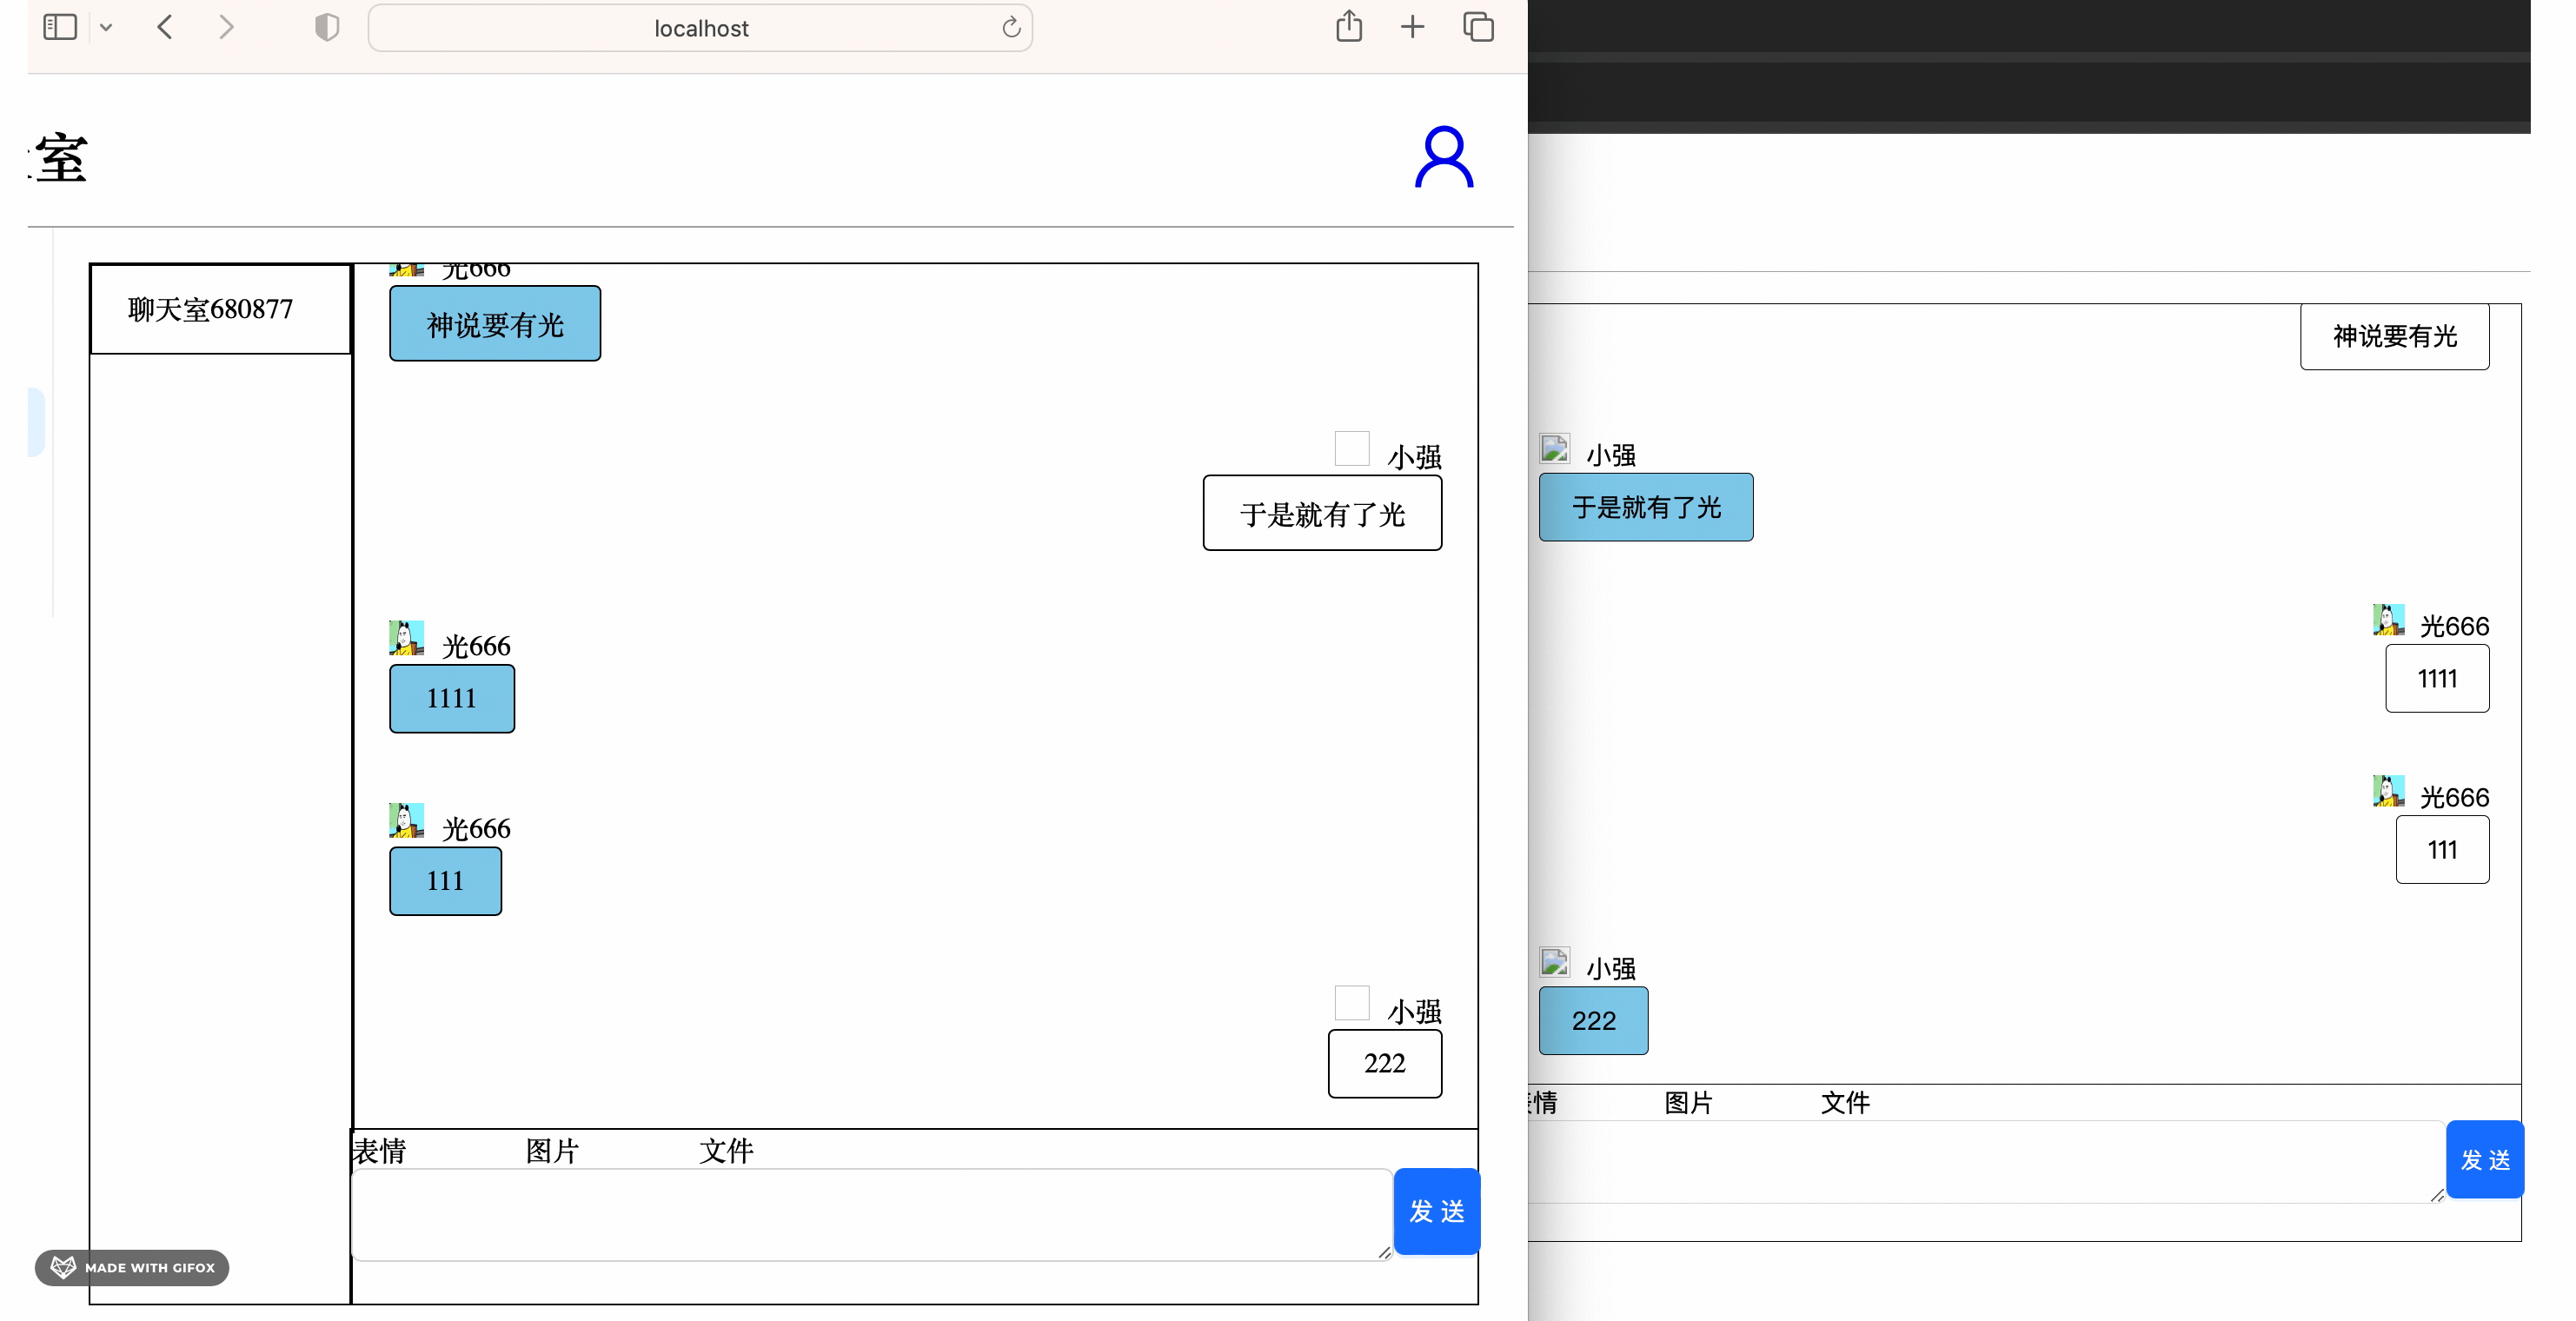Click the Safari share icon

(1348, 27)
